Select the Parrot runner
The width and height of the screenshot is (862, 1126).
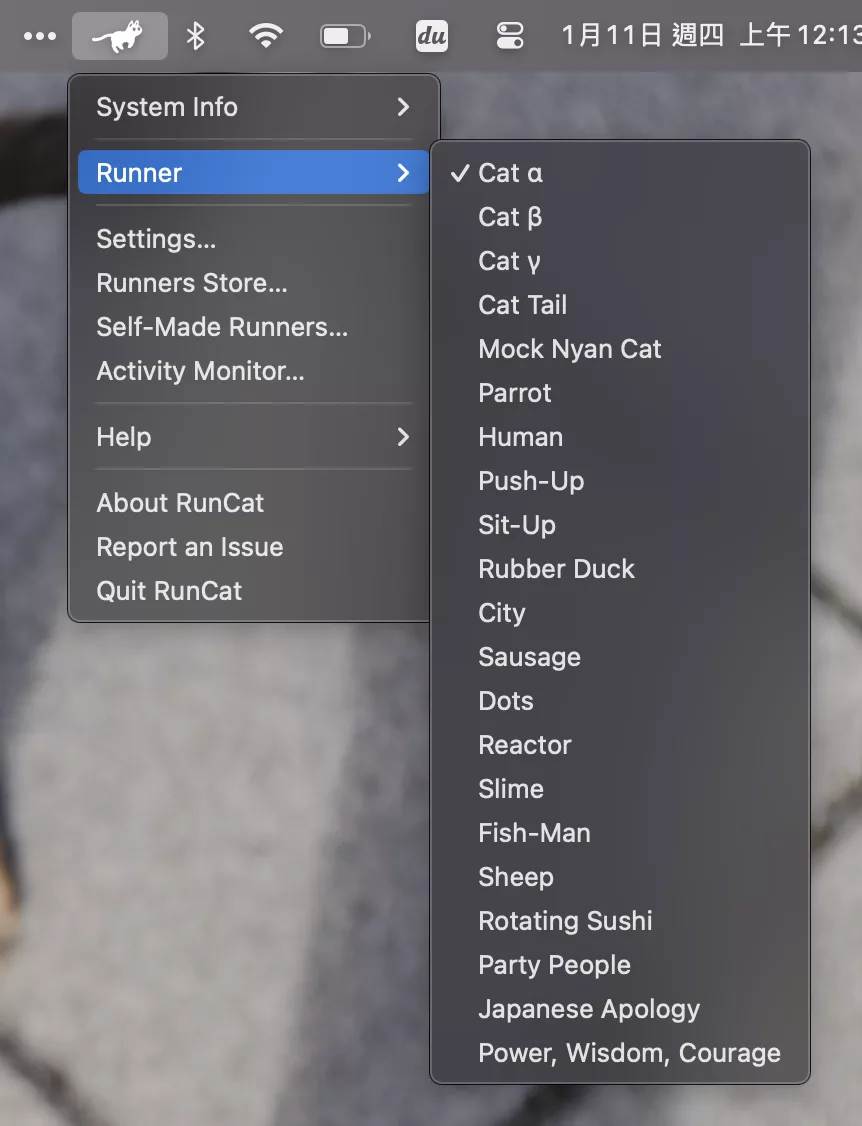pos(620,393)
